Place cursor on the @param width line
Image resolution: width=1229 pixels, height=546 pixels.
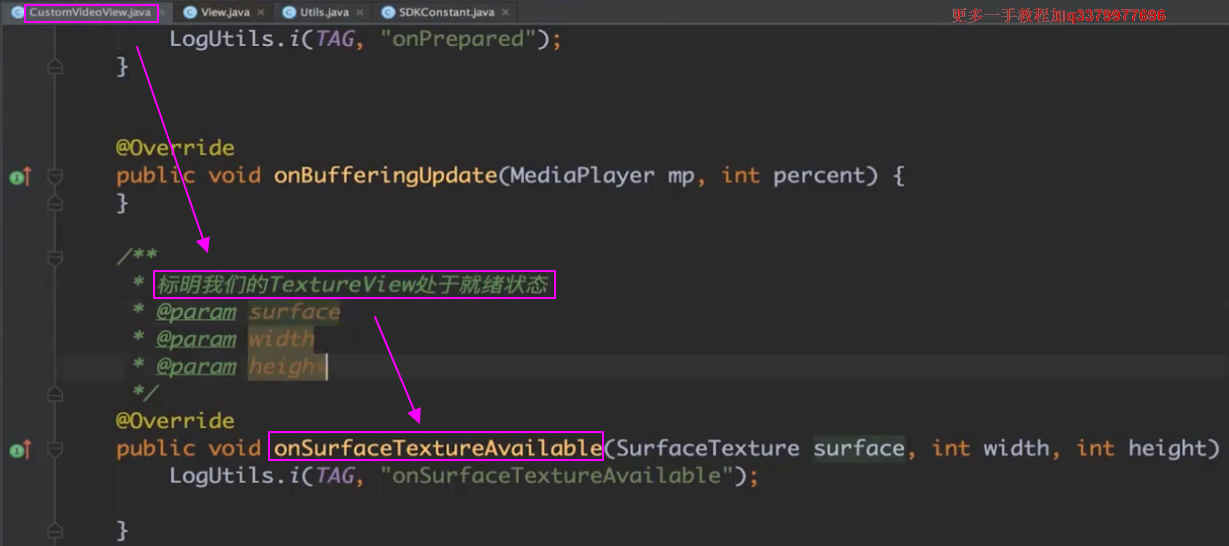click(282, 339)
